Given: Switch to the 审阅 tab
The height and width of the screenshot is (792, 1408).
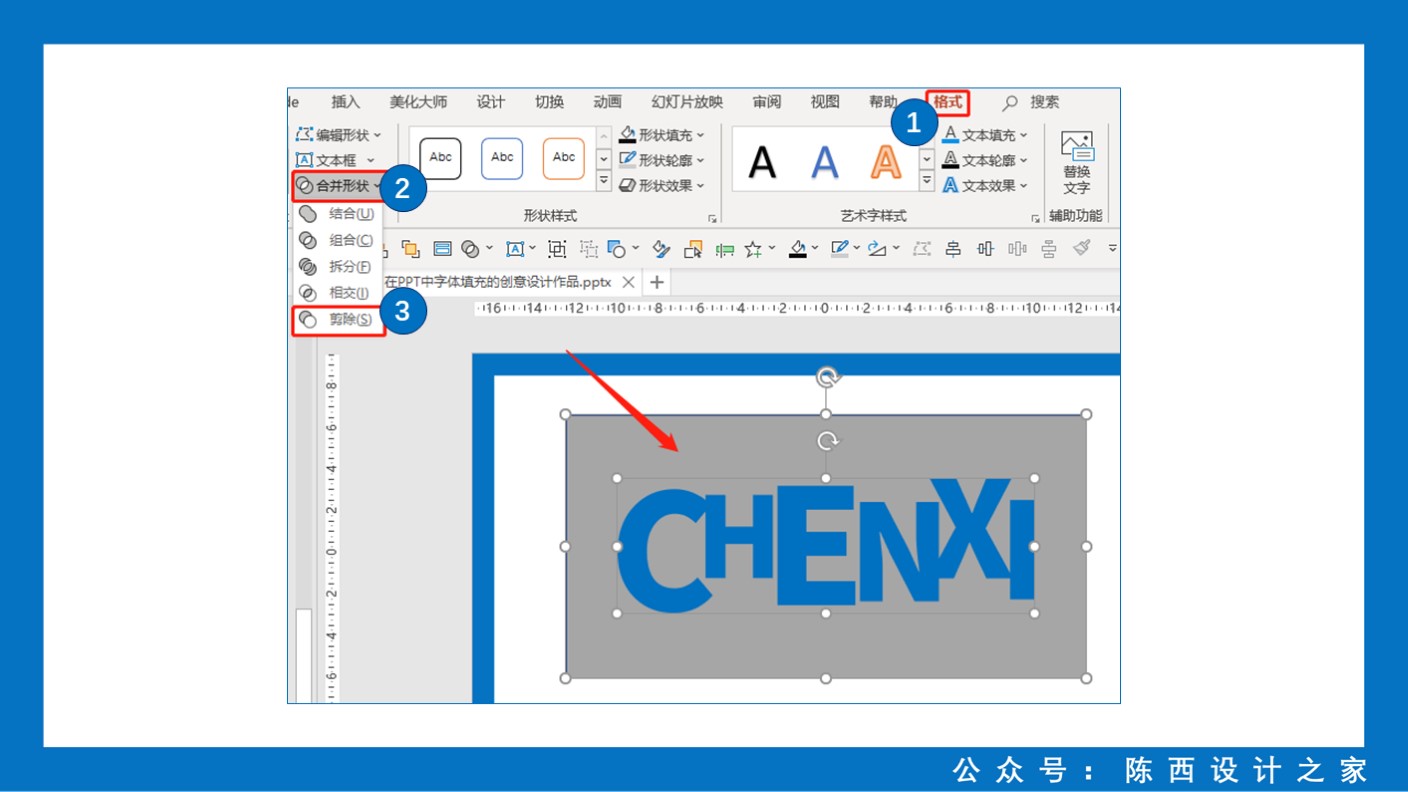Looking at the screenshot, I should pos(767,102).
